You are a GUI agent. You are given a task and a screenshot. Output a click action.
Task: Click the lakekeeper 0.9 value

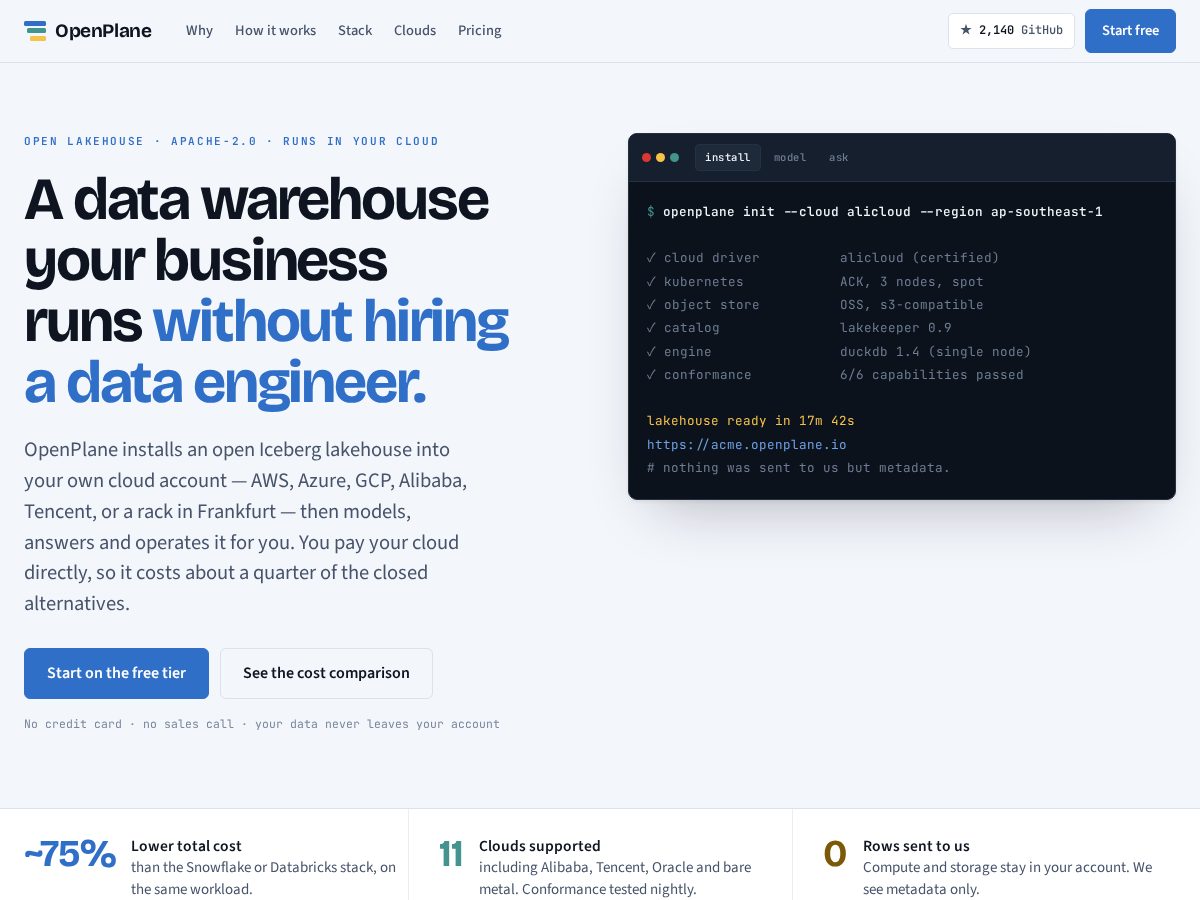[896, 328]
